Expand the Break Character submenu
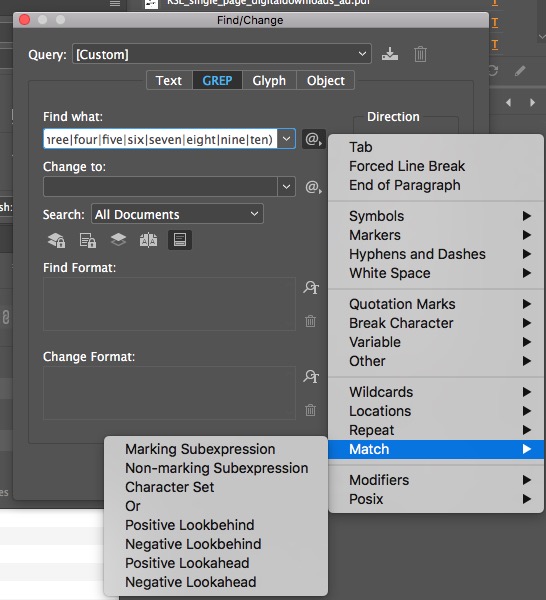 [x=436, y=323]
